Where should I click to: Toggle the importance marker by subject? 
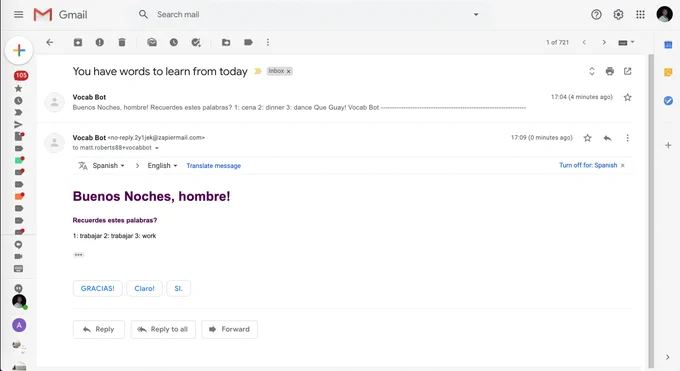click(258, 71)
